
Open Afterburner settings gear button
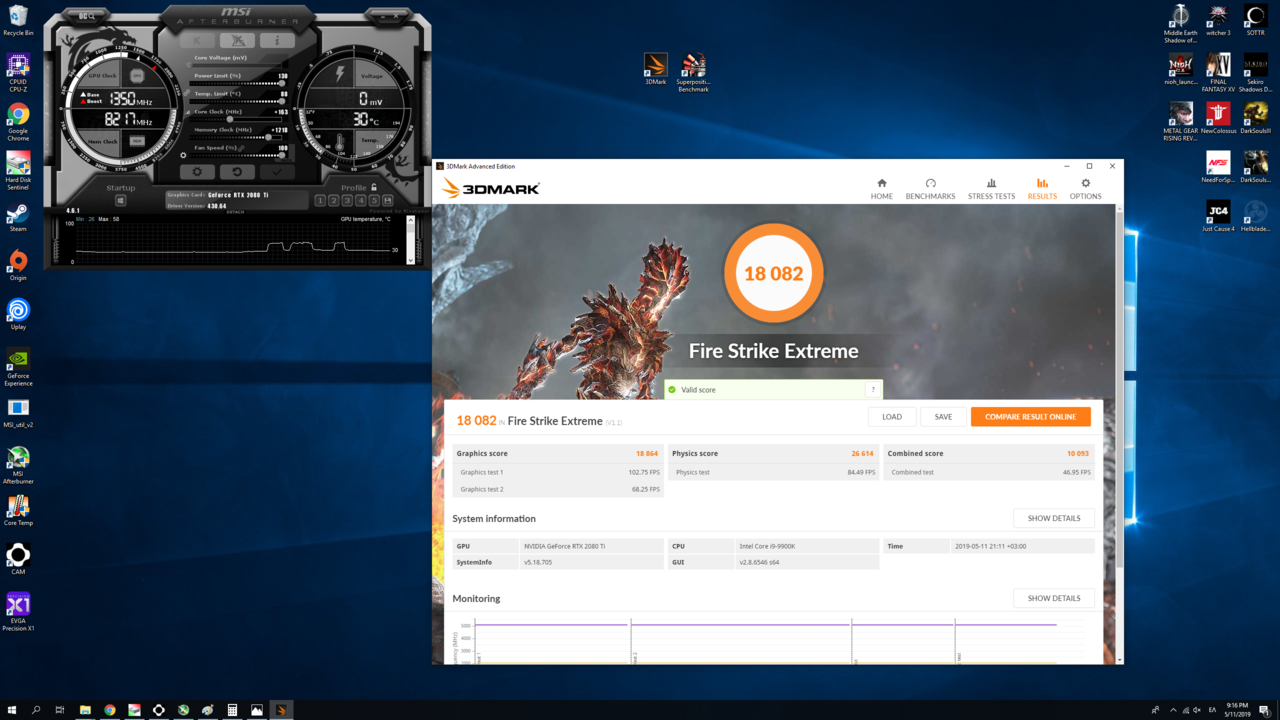[x=197, y=172]
